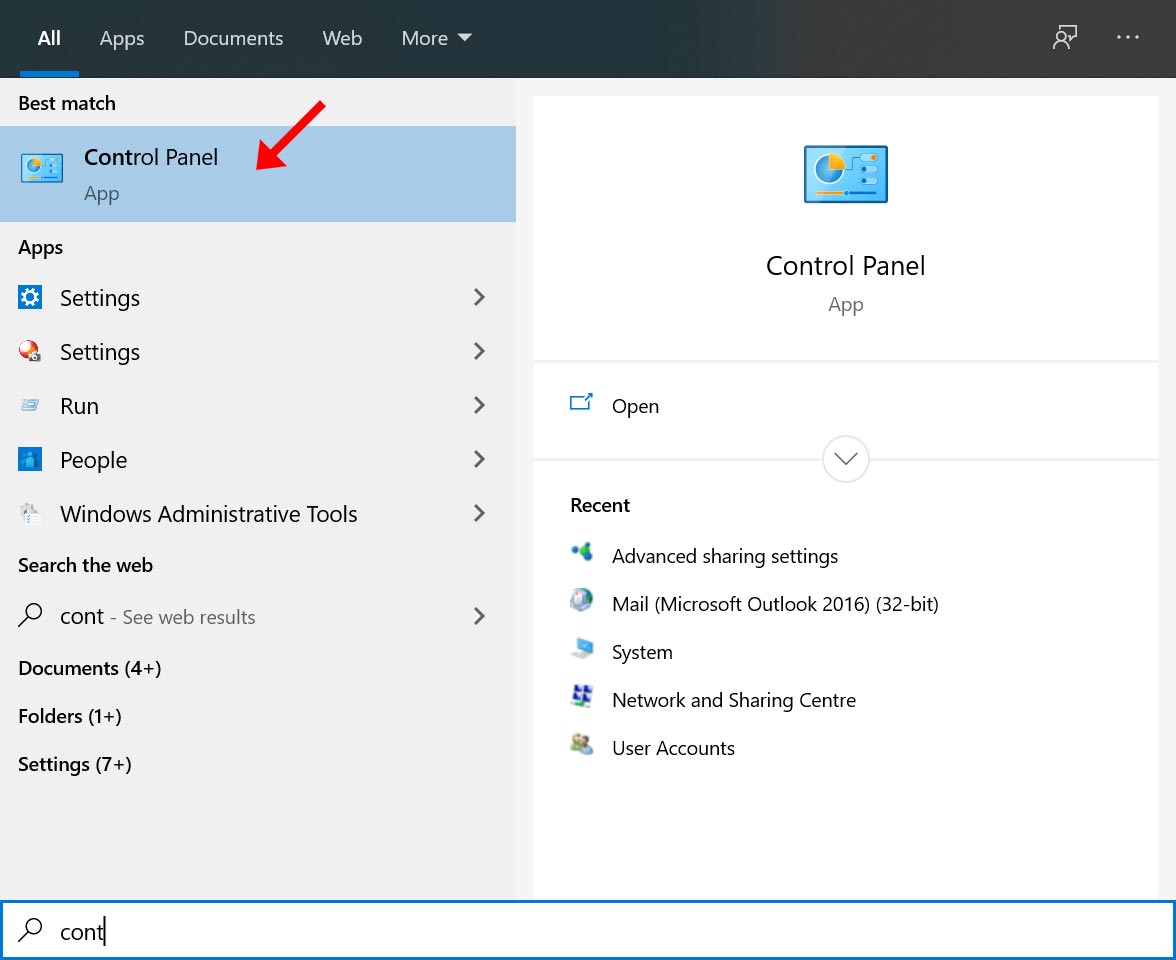Switch to the Apps tab

click(122, 38)
